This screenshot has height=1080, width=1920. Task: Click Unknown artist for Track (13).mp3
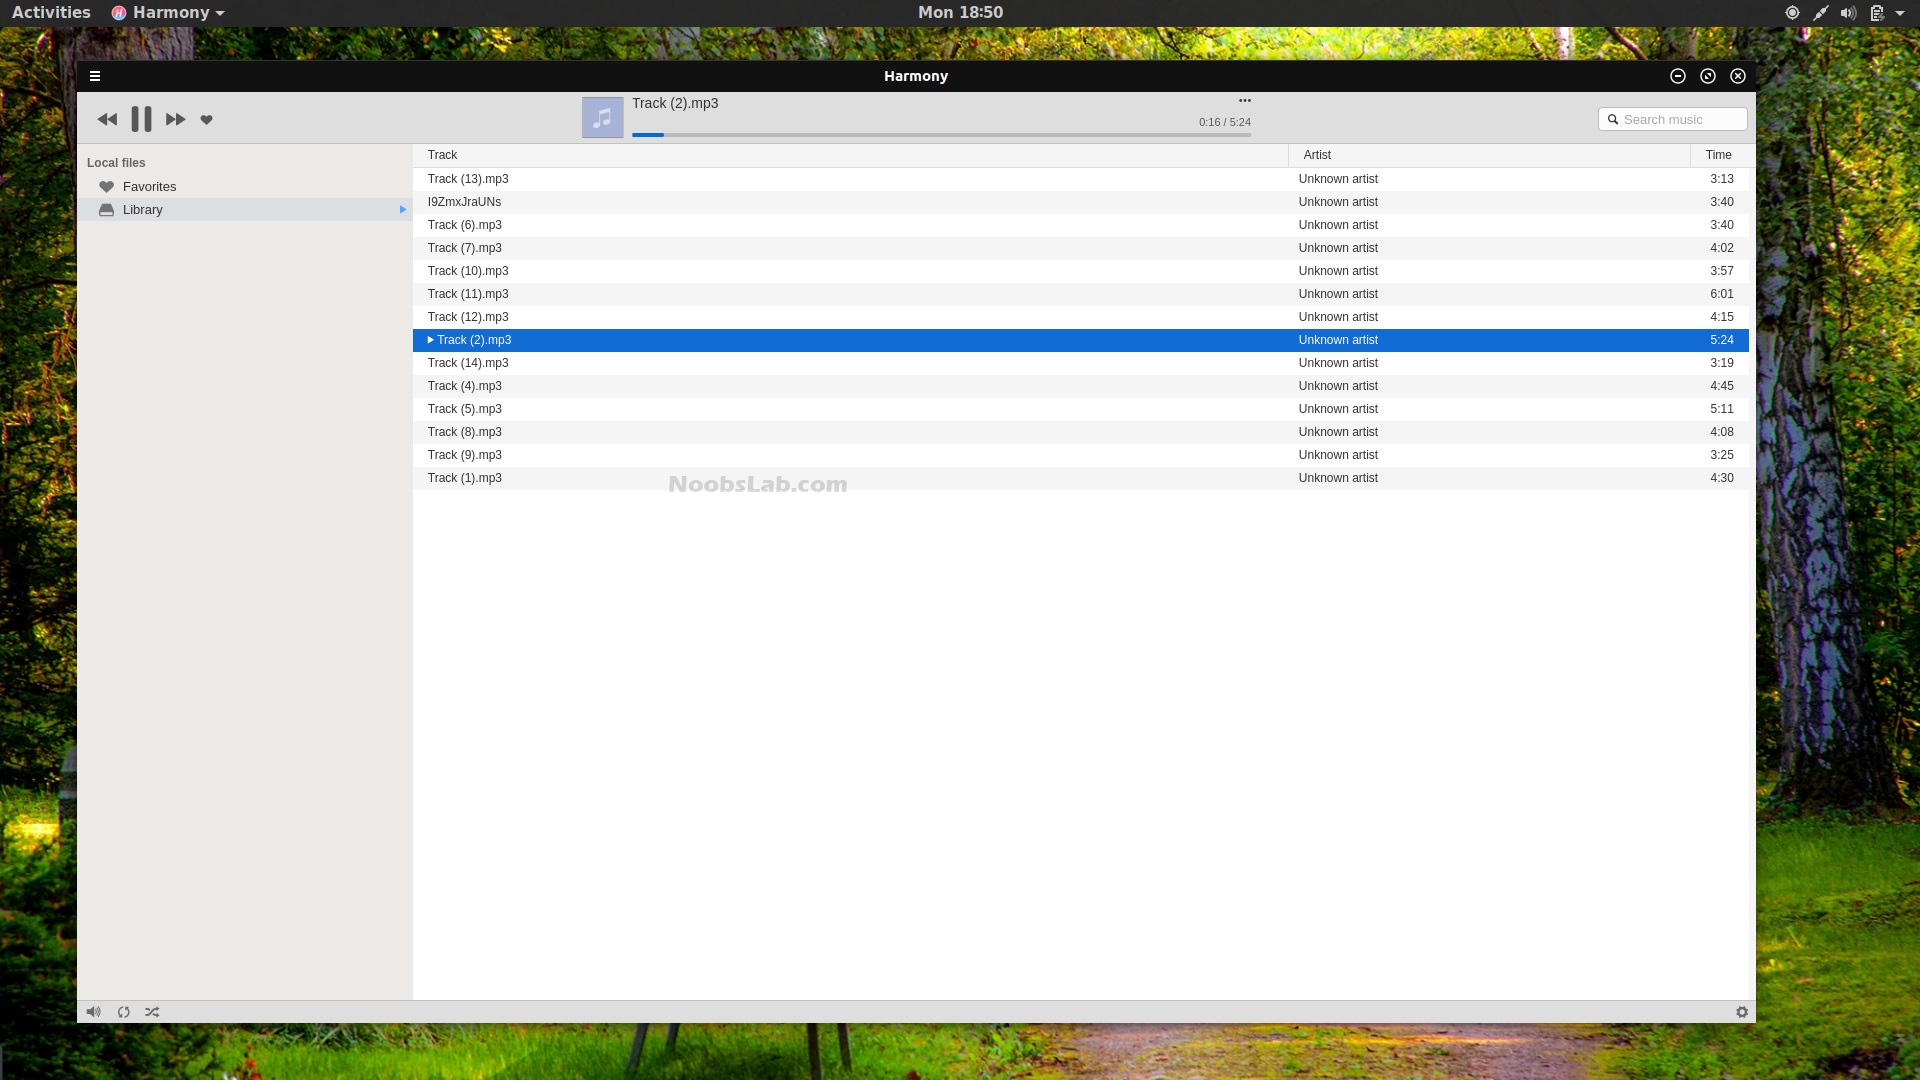pyautogui.click(x=1338, y=179)
